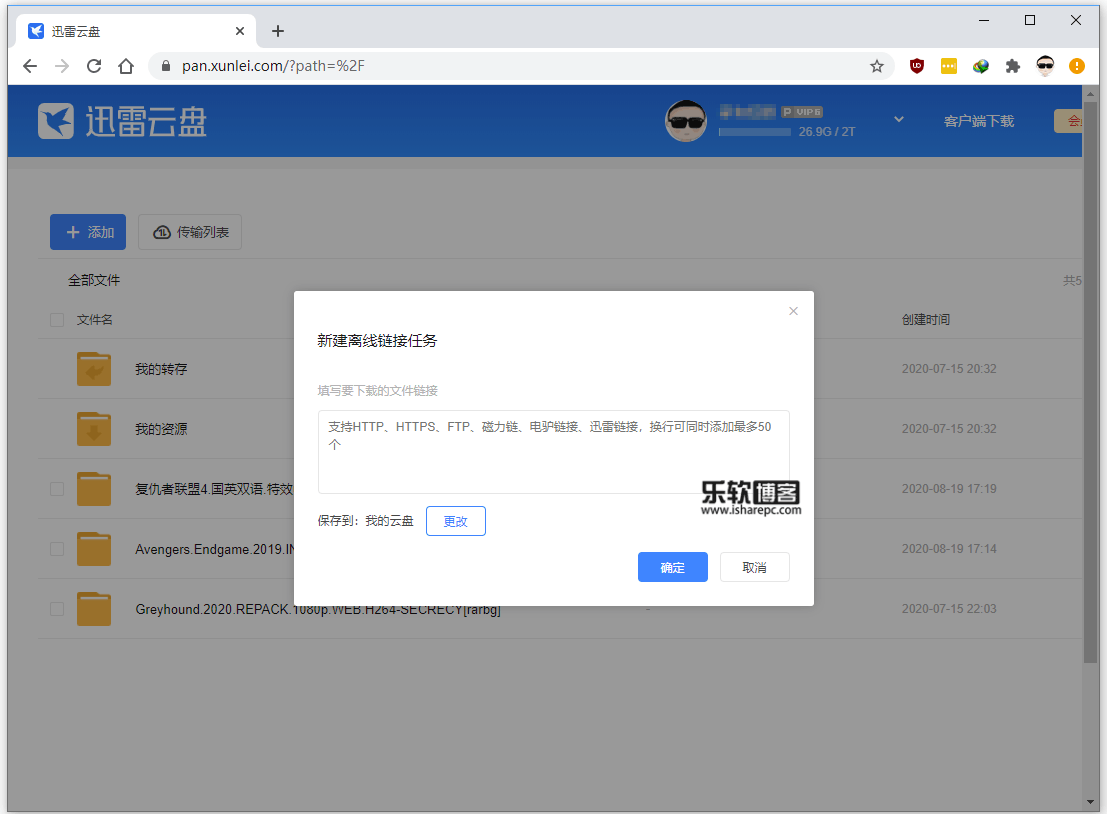
Task: Click the browser back arrow
Action: [30, 66]
